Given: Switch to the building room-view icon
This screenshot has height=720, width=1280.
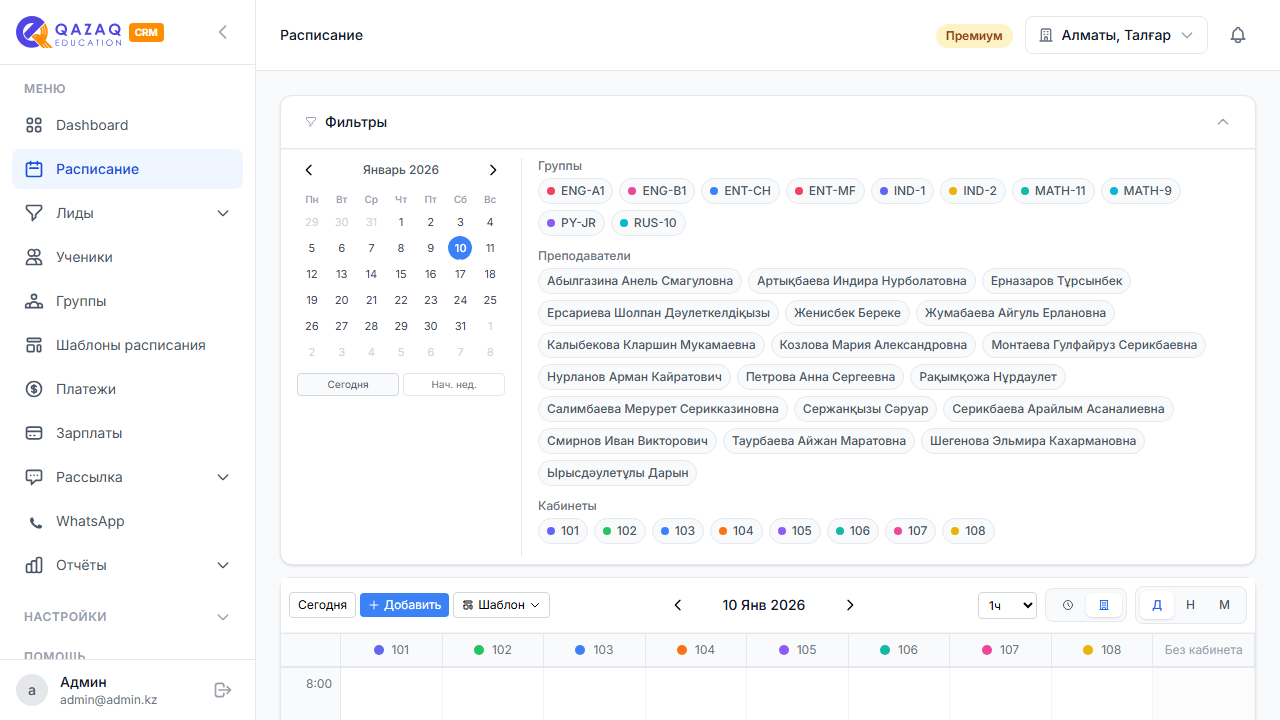Looking at the screenshot, I should tap(1104, 605).
